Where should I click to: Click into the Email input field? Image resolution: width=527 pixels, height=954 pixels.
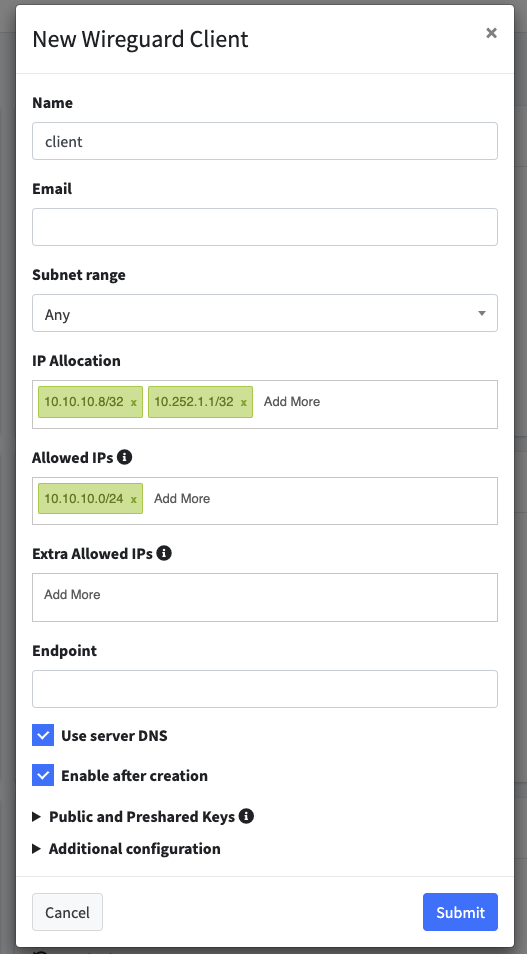point(265,227)
